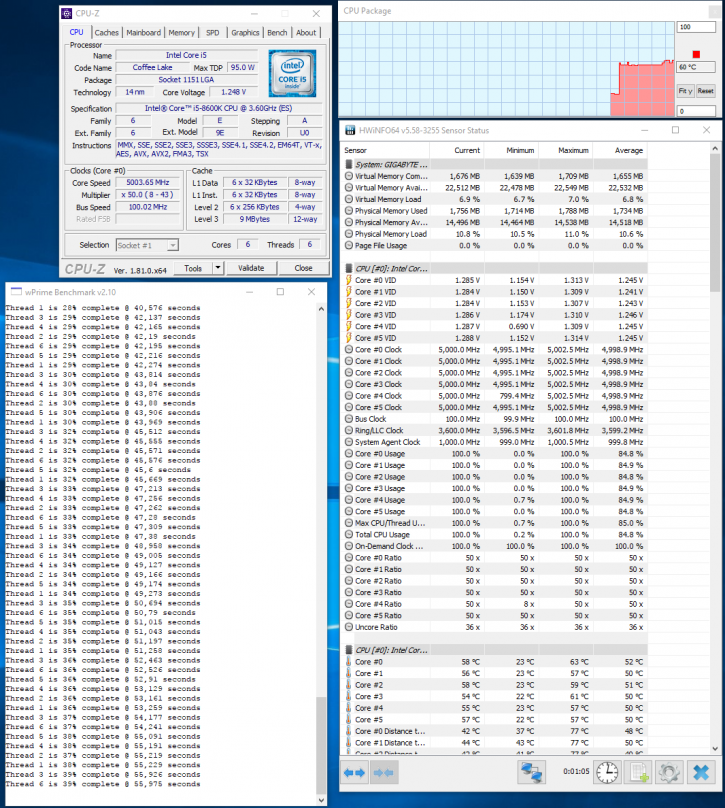725x808 pixels.
Task: Click the CPU-Z title bar app icon
Action: point(67,13)
